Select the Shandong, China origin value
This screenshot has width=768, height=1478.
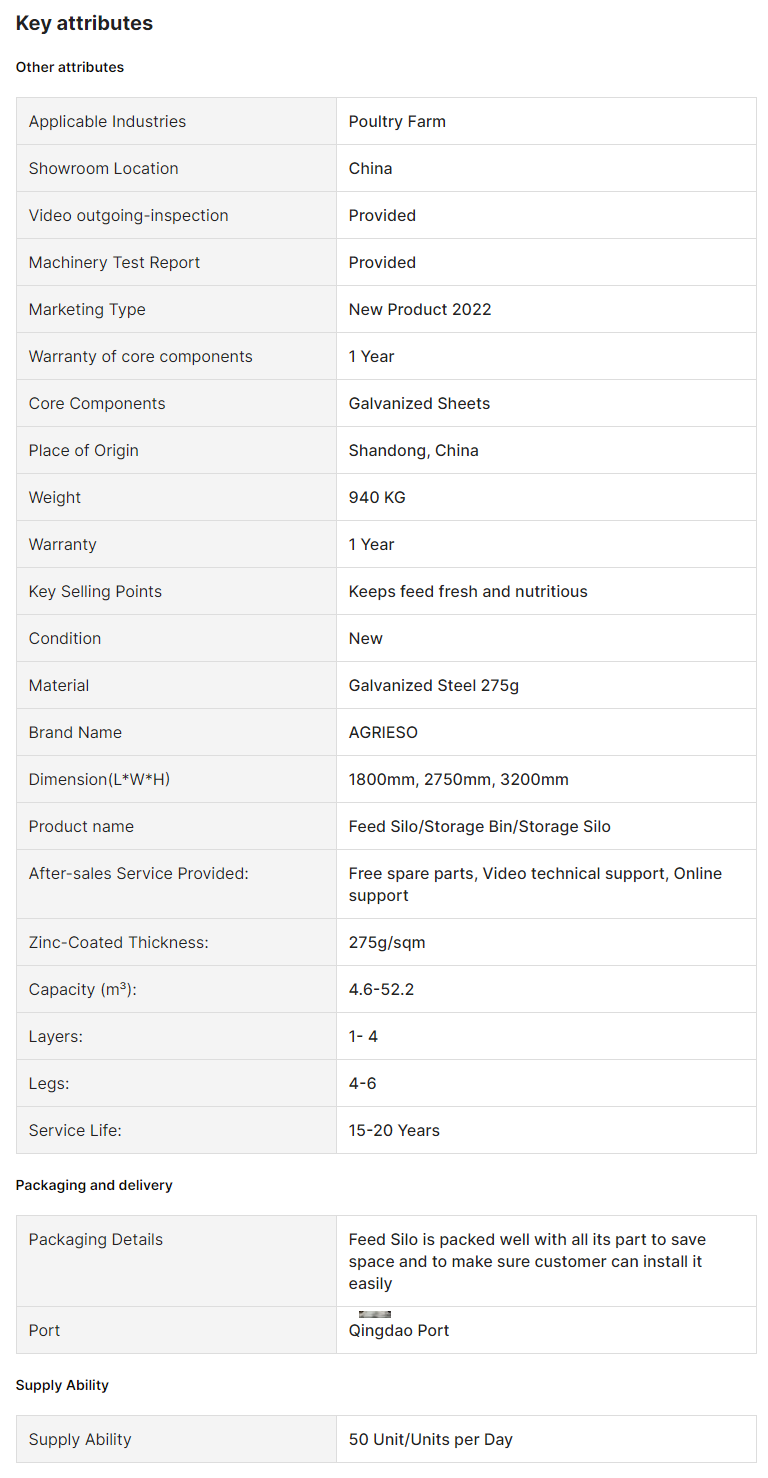[414, 450]
